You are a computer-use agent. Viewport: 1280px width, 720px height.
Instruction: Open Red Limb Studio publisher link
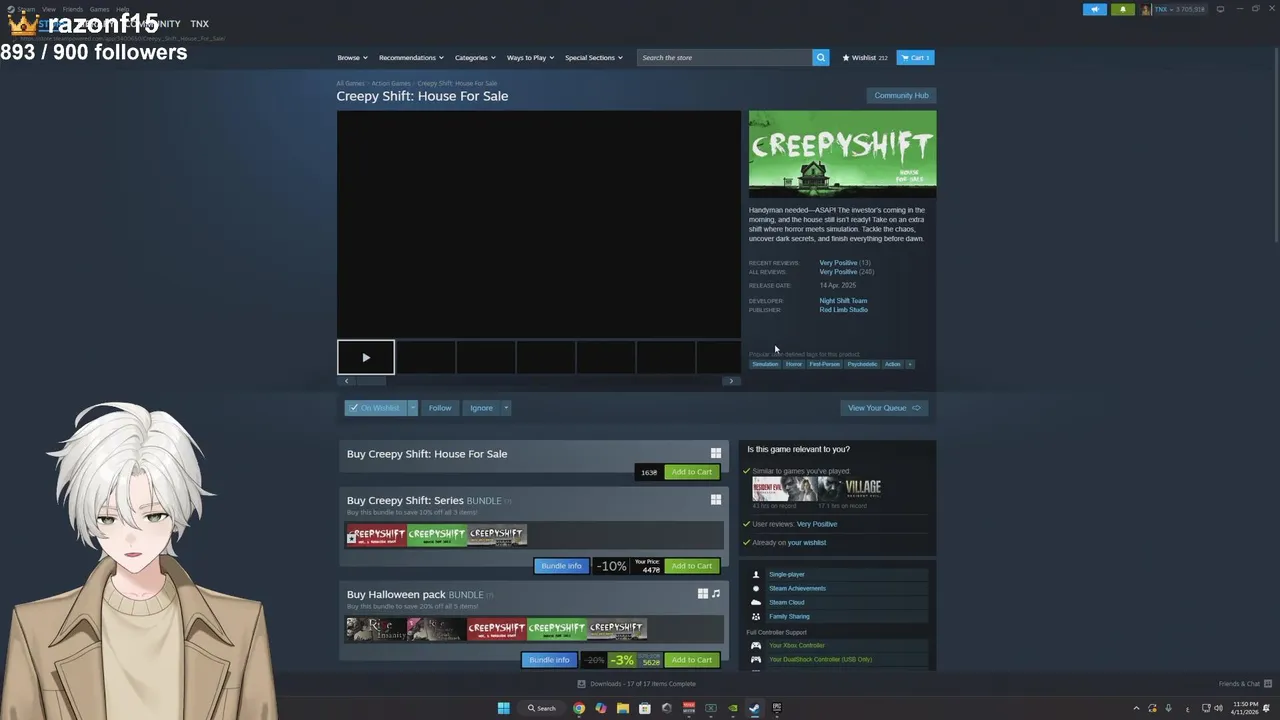click(843, 310)
